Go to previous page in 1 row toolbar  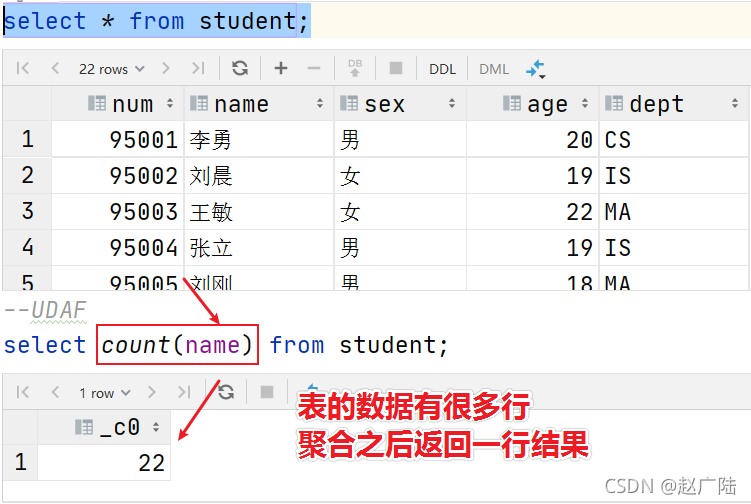pos(55,392)
